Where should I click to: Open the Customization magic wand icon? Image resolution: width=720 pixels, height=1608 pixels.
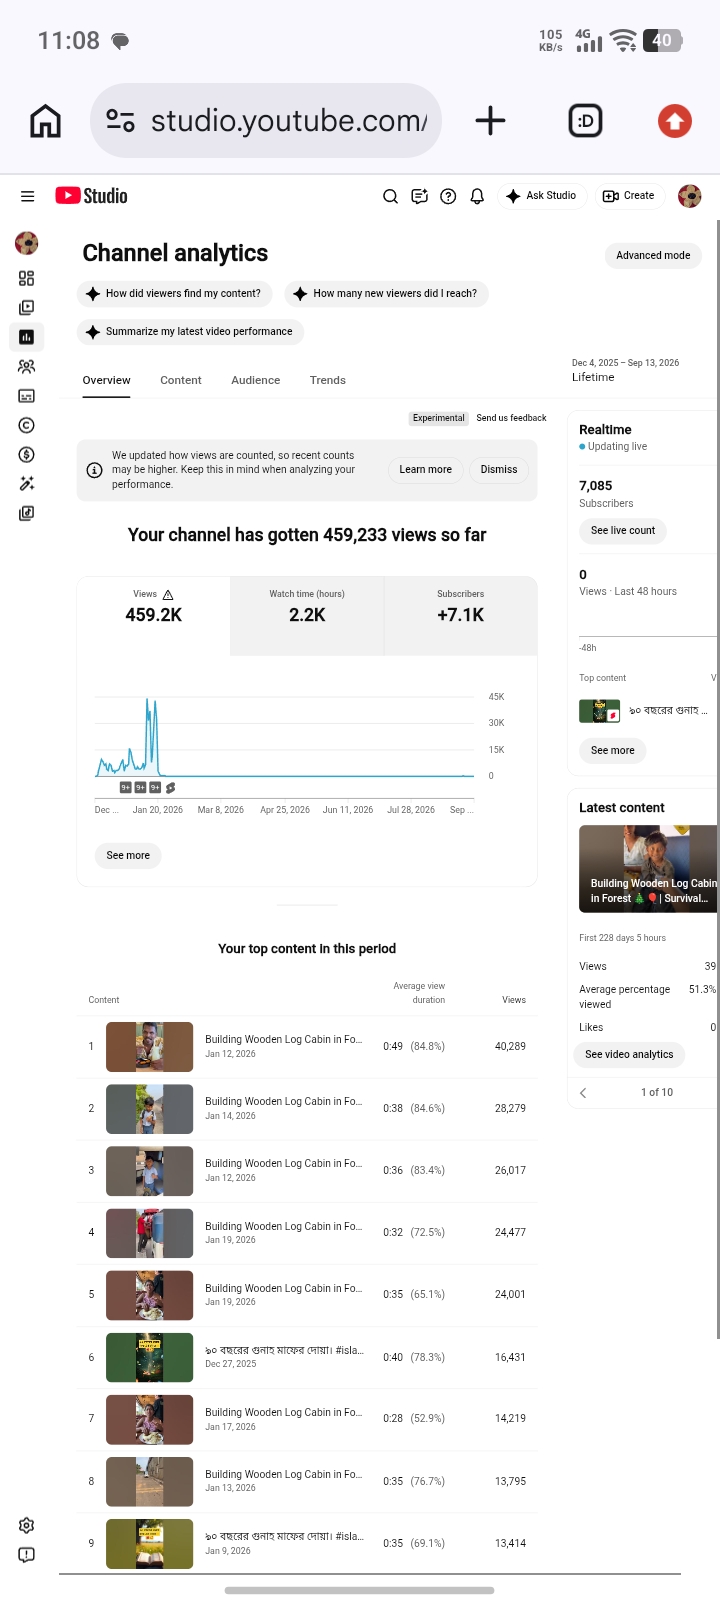[27, 484]
